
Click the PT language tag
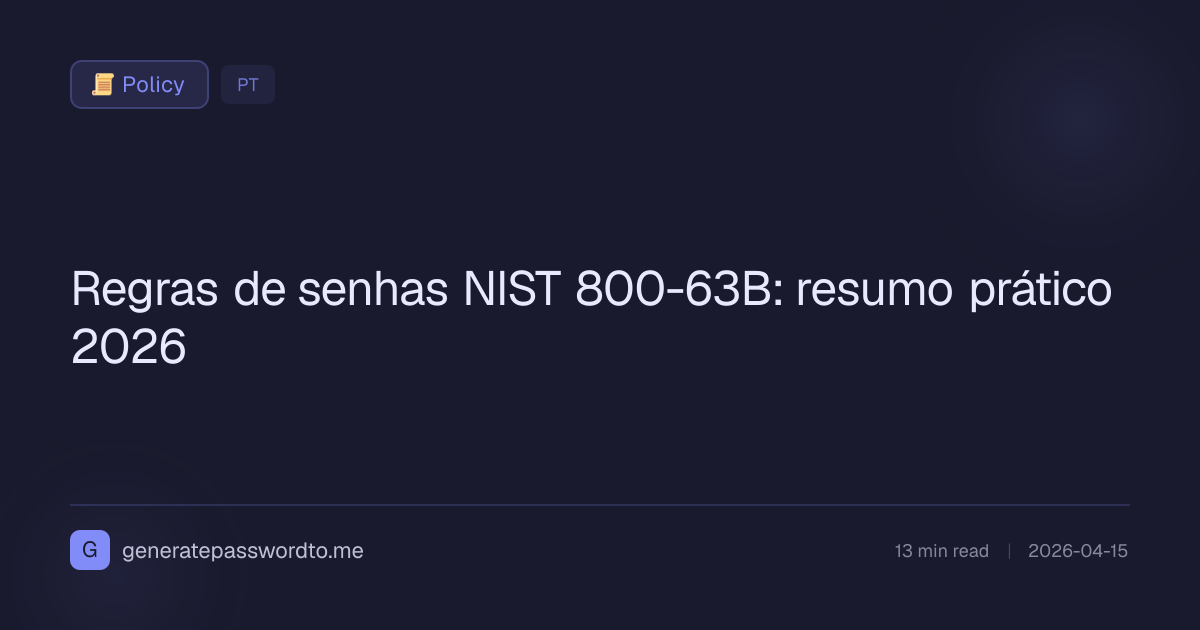[248, 85]
